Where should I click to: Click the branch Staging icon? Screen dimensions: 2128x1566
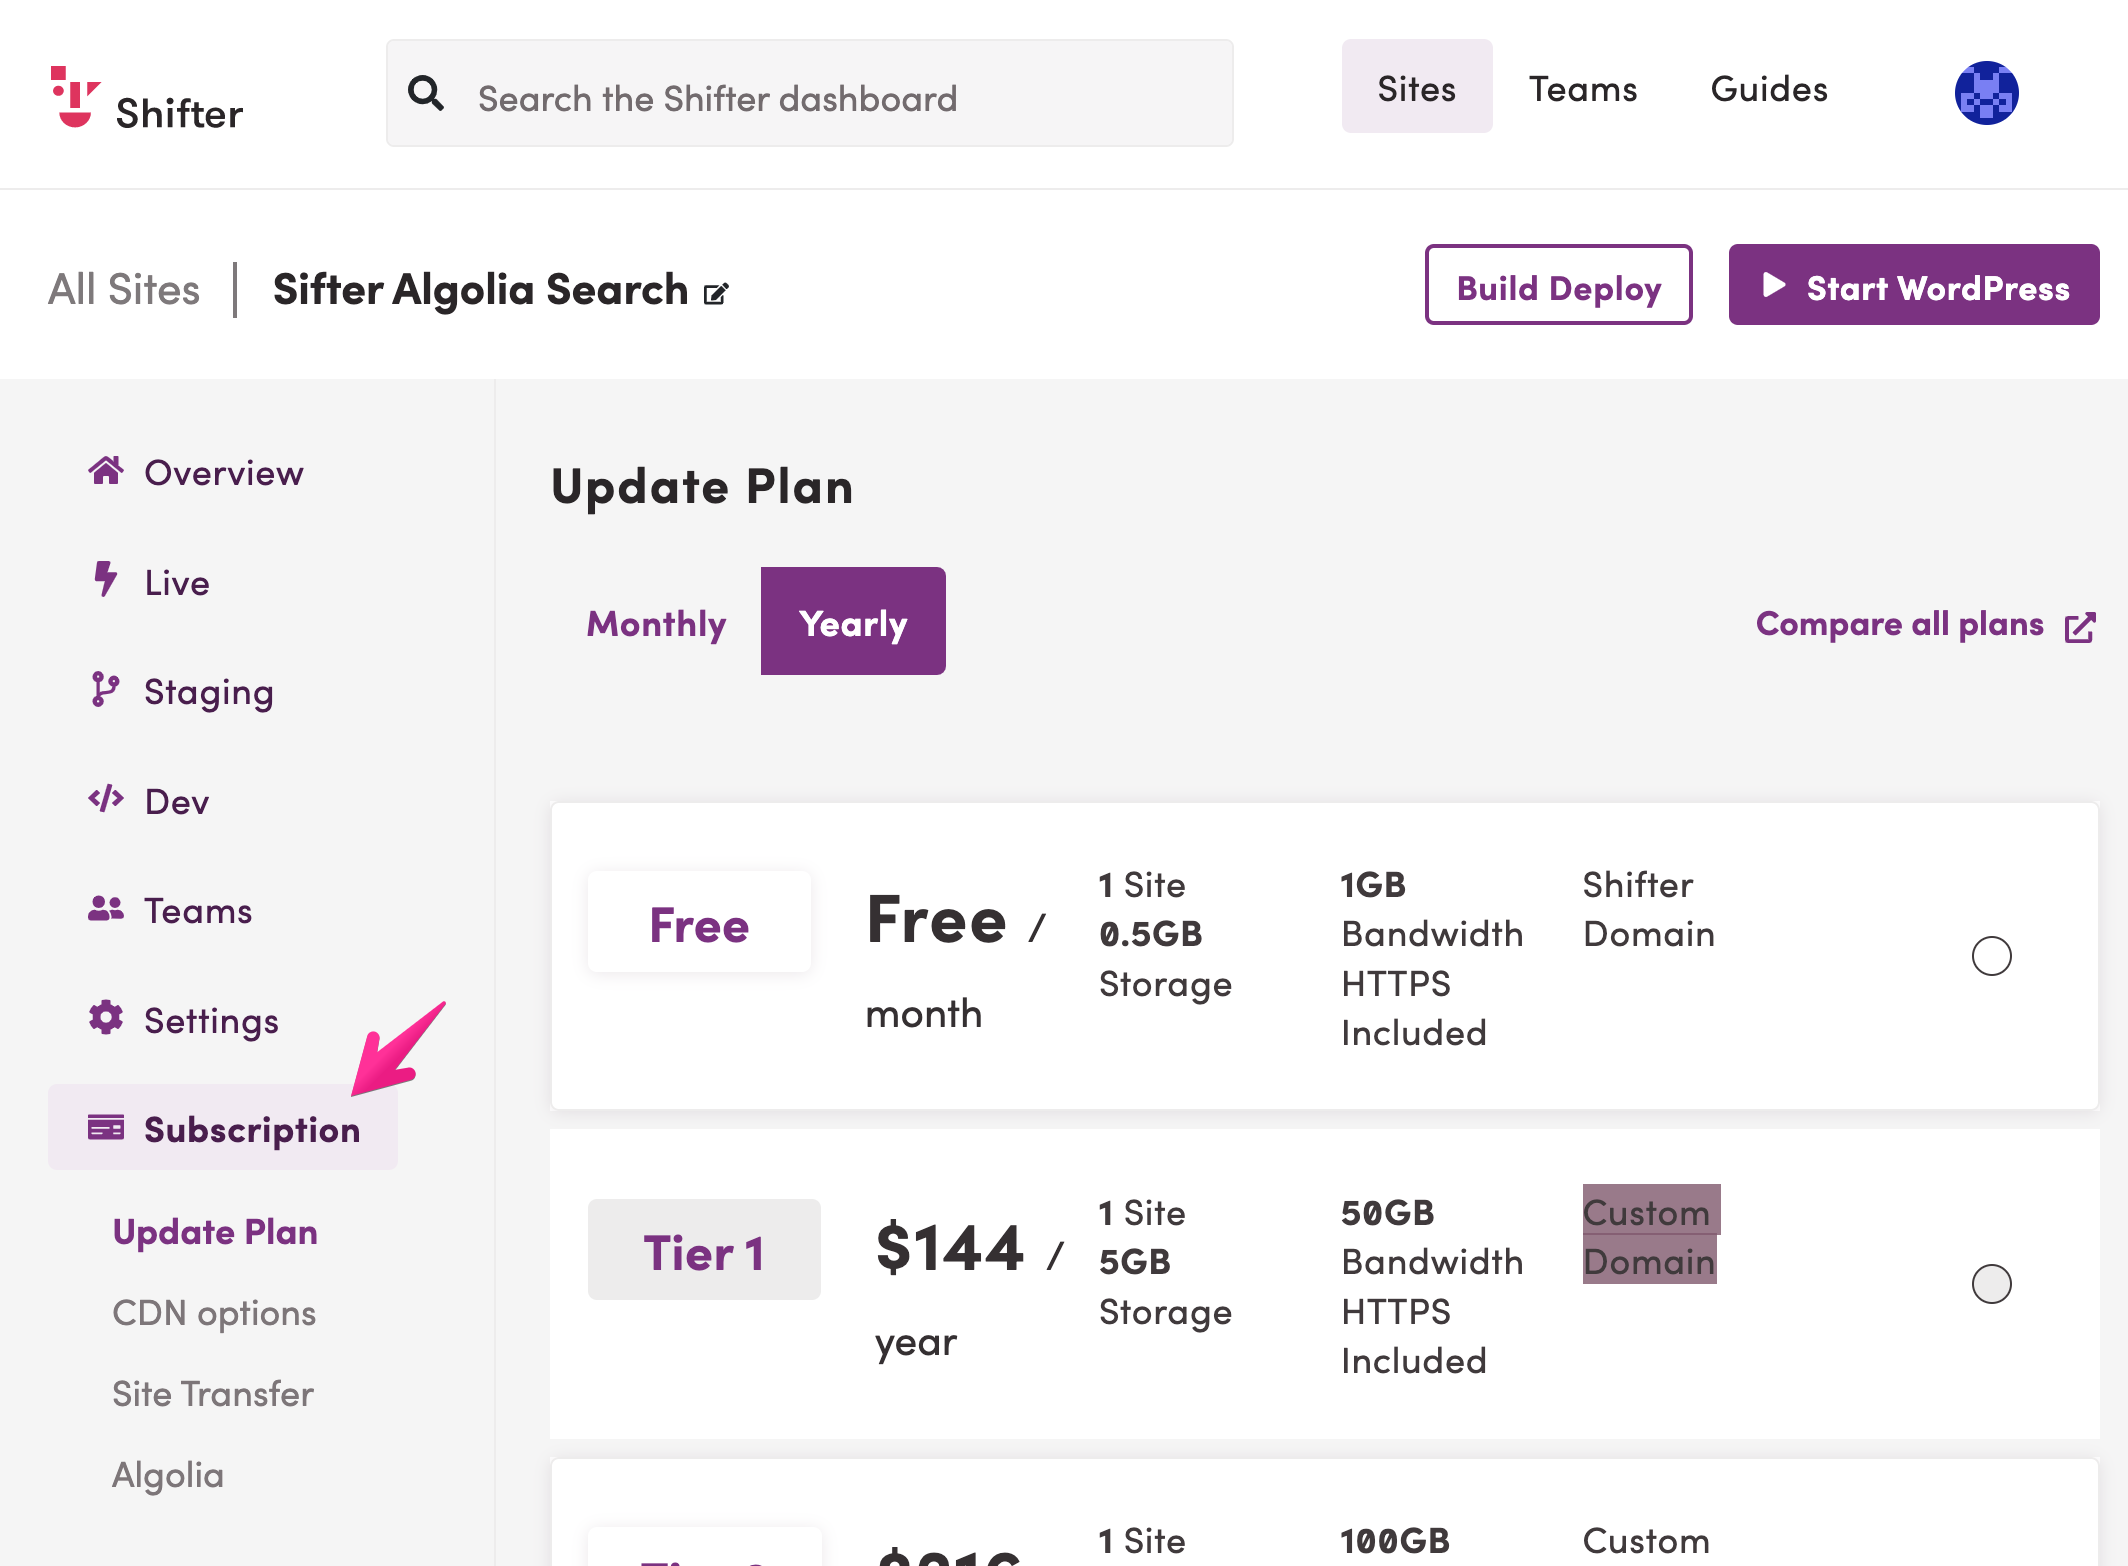(x=105, y=689)
